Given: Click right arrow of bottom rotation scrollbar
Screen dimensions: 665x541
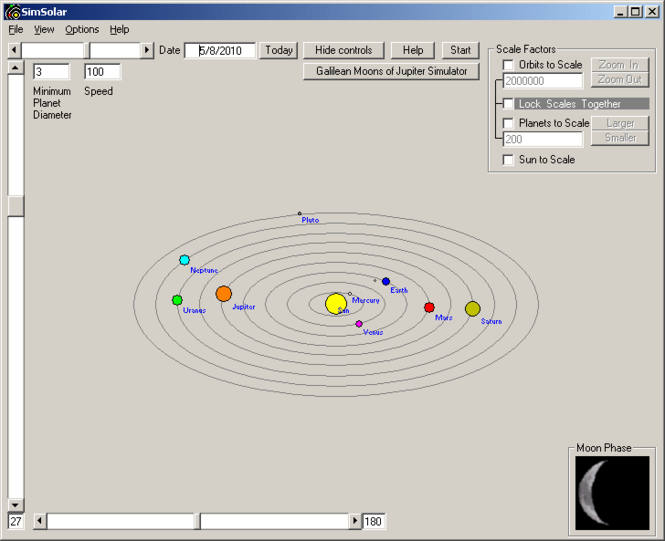Looking at the screenshot, I should 355,521.
